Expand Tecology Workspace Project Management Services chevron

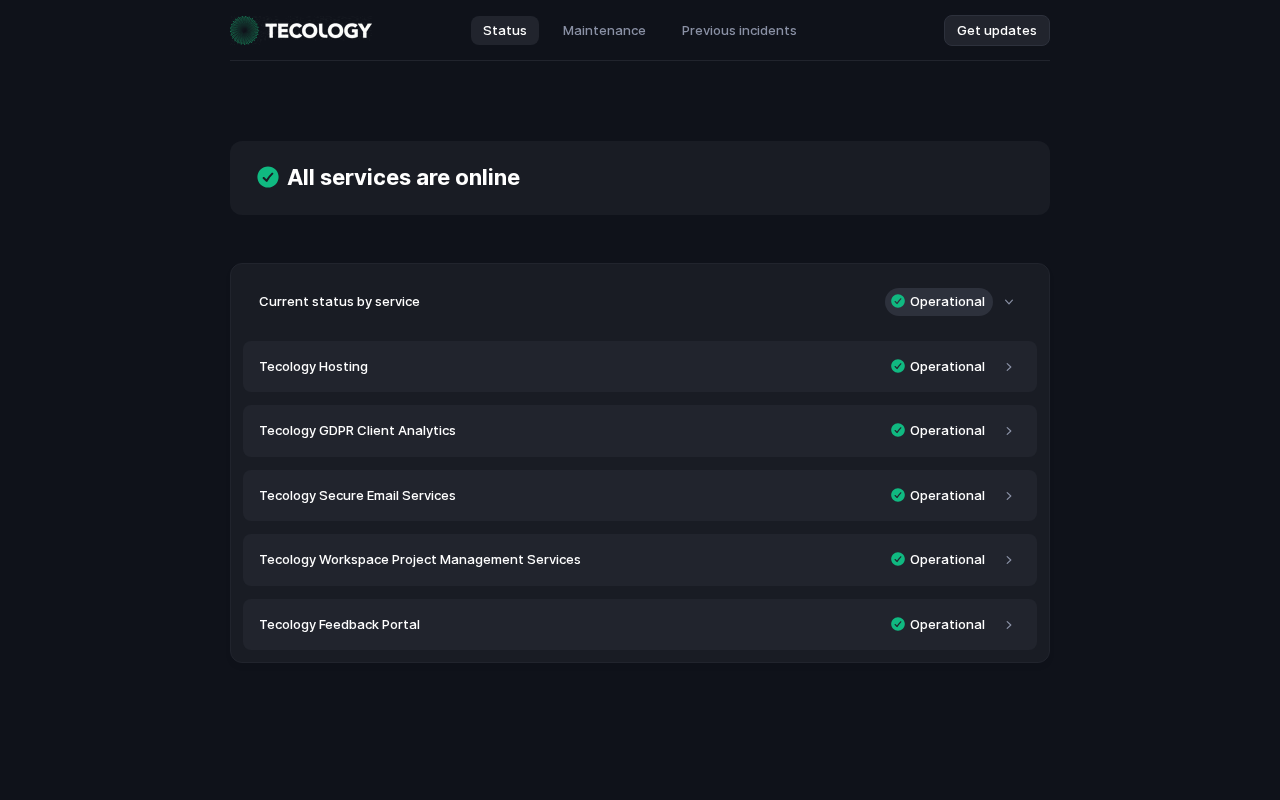coord(1009,560)
